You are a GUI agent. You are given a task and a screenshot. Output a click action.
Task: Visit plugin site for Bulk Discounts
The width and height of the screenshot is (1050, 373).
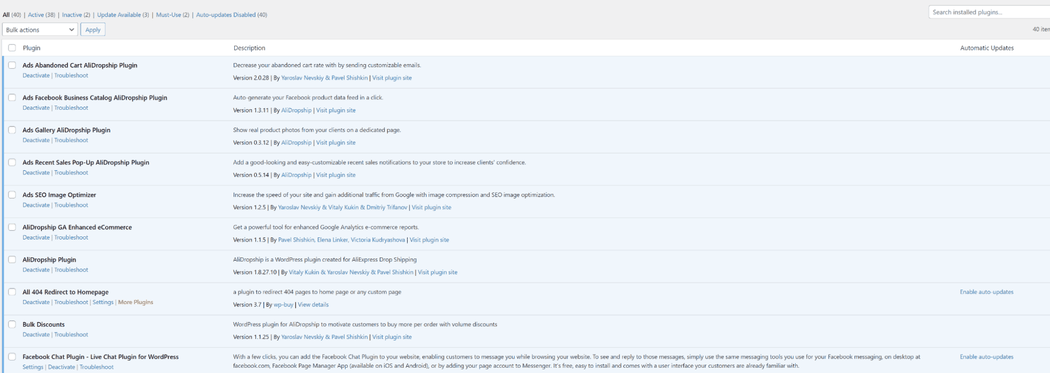[392, 337]
